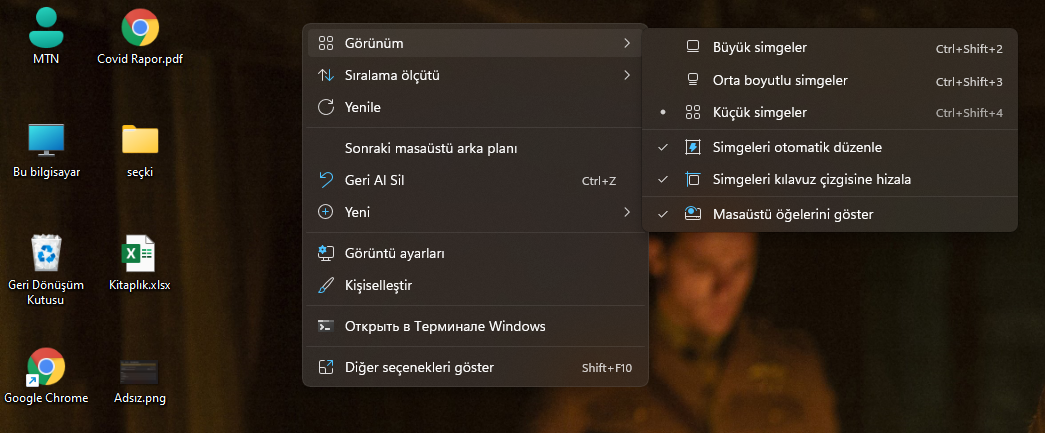1045x433 pixels.
Task: Click the Ctrl+Z shortcut text
Action: [598, 181]
